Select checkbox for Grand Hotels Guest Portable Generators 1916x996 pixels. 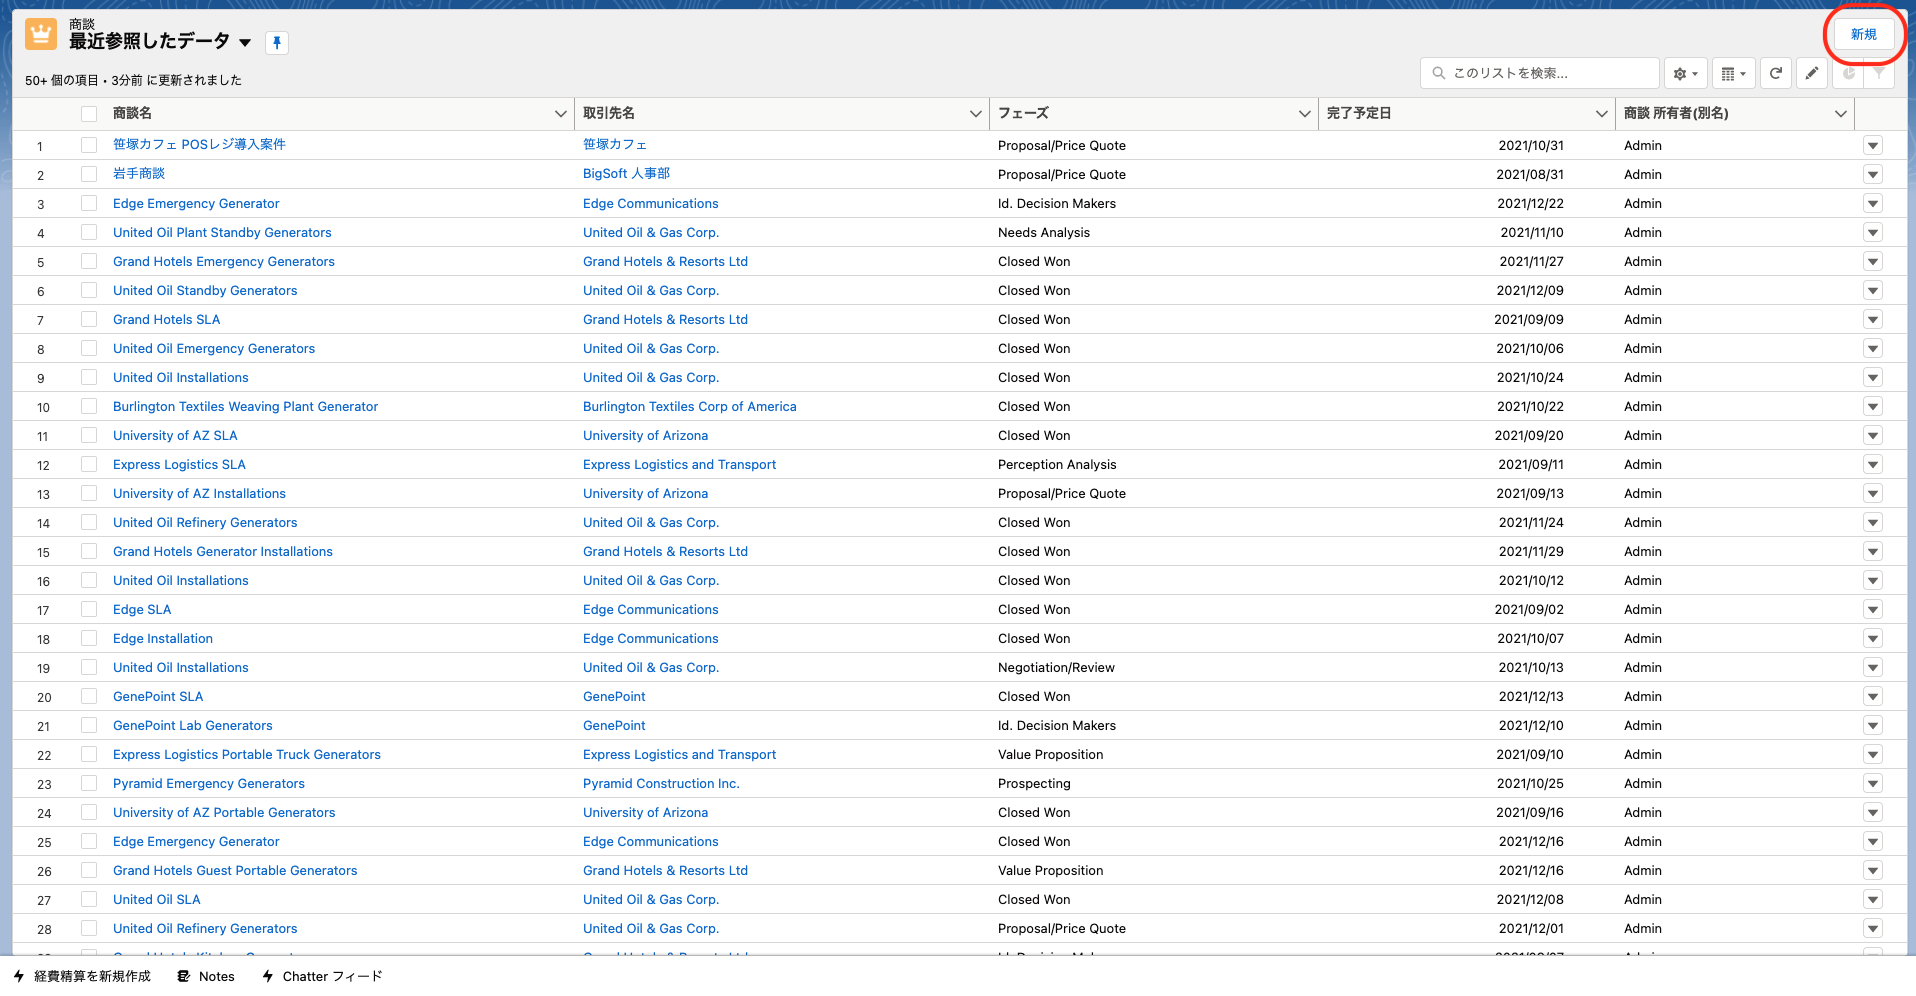coord(89,870)
